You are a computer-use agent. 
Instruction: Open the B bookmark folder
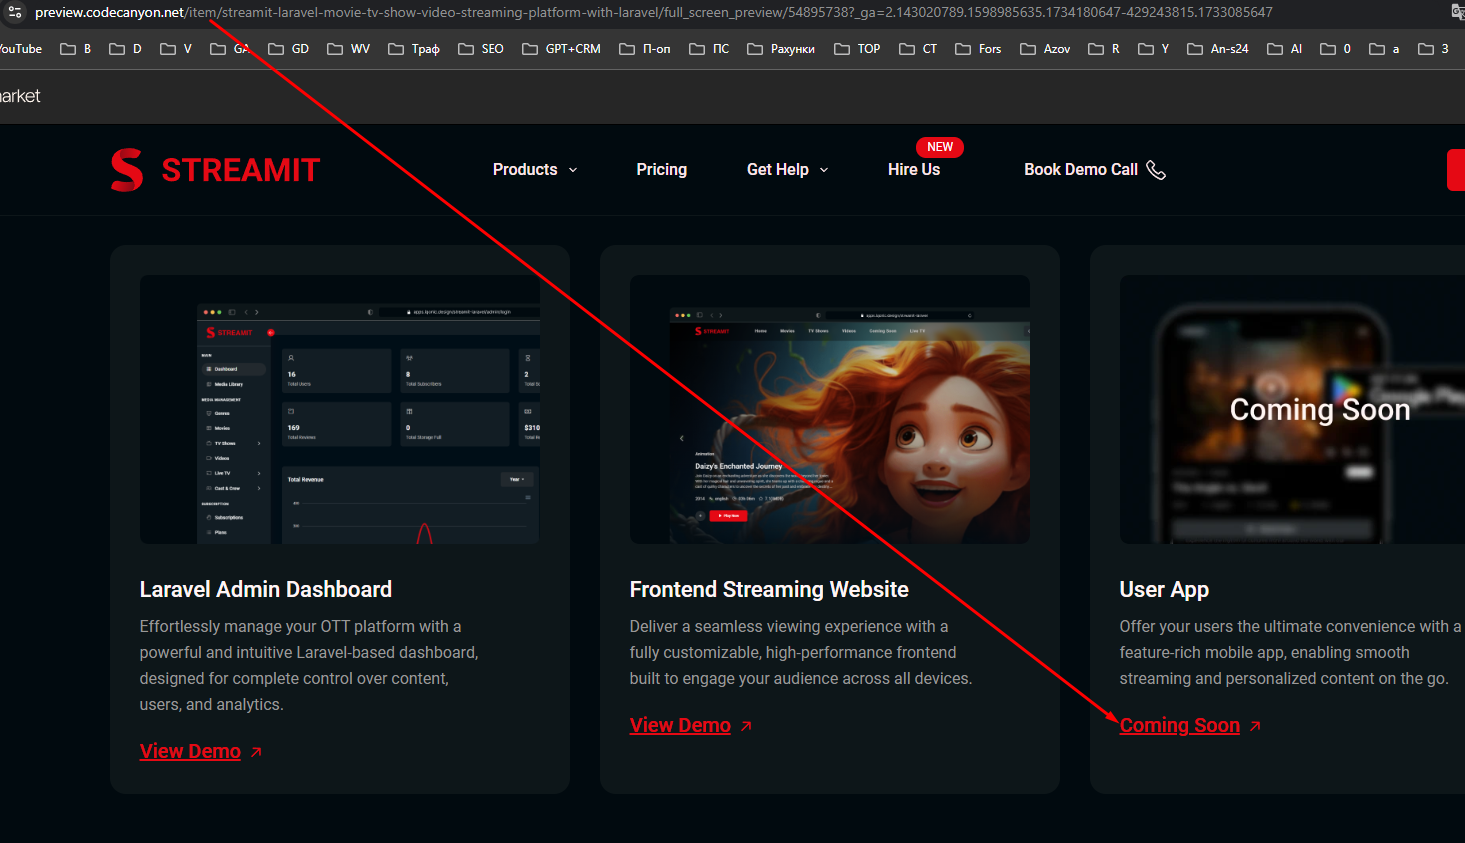pos(76,48)
